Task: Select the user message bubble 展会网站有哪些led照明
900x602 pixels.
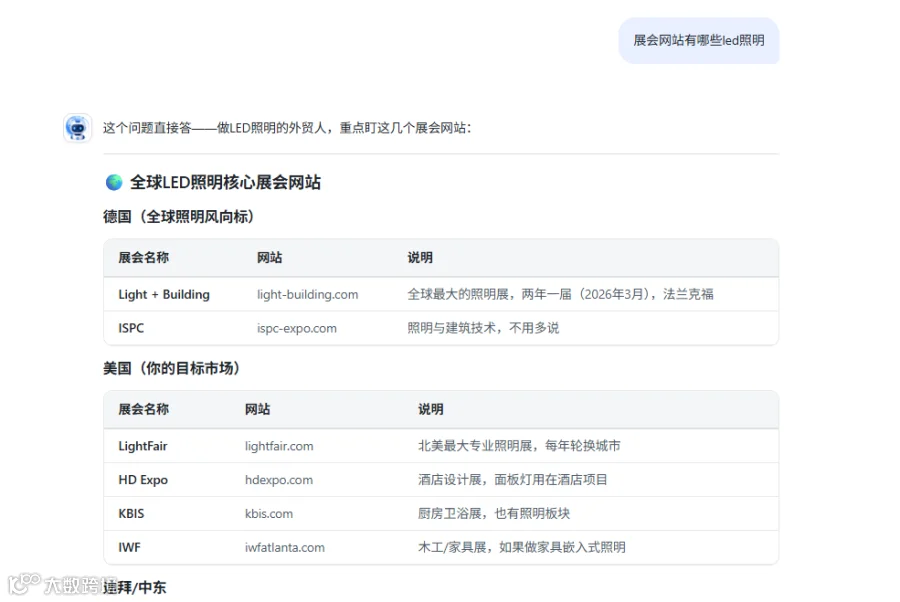Action: [x=699, y=40]
